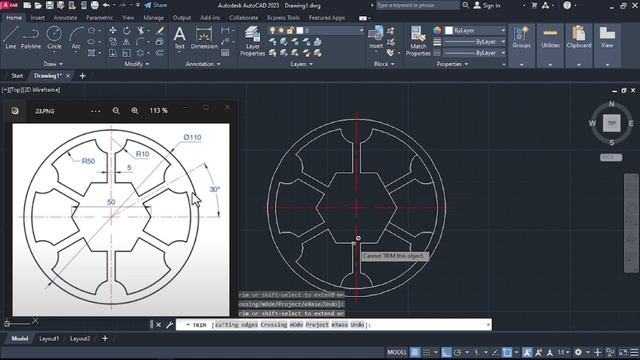Viewport: 640px width, 360px height.
Task: Switch to the Parametric ribbon tab
Action: (x=99, y=18)
